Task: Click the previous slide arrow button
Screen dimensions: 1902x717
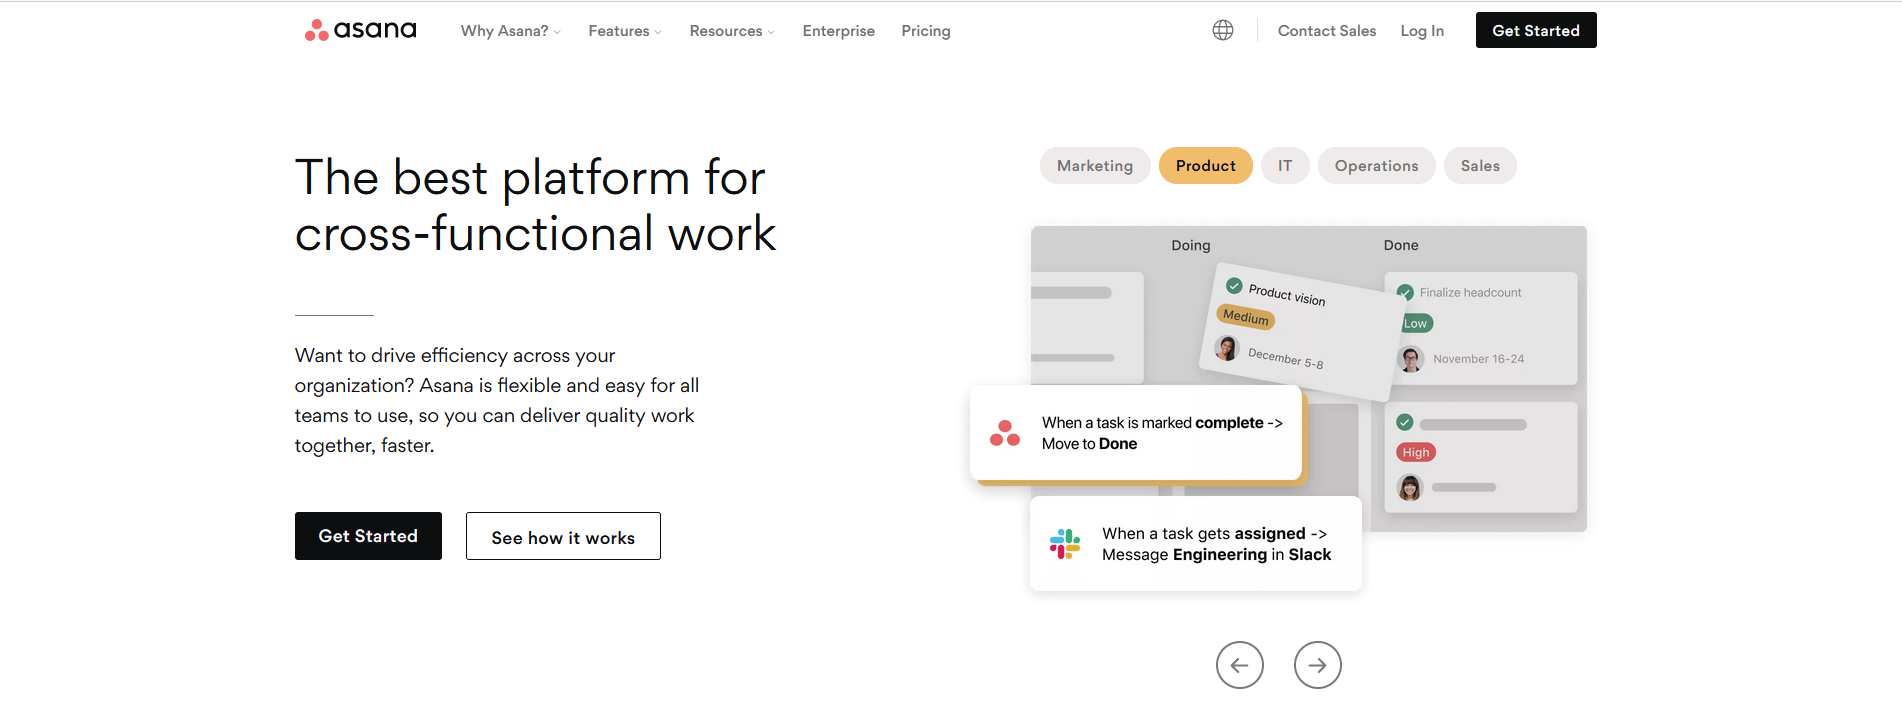Action: click(1239, 665)
